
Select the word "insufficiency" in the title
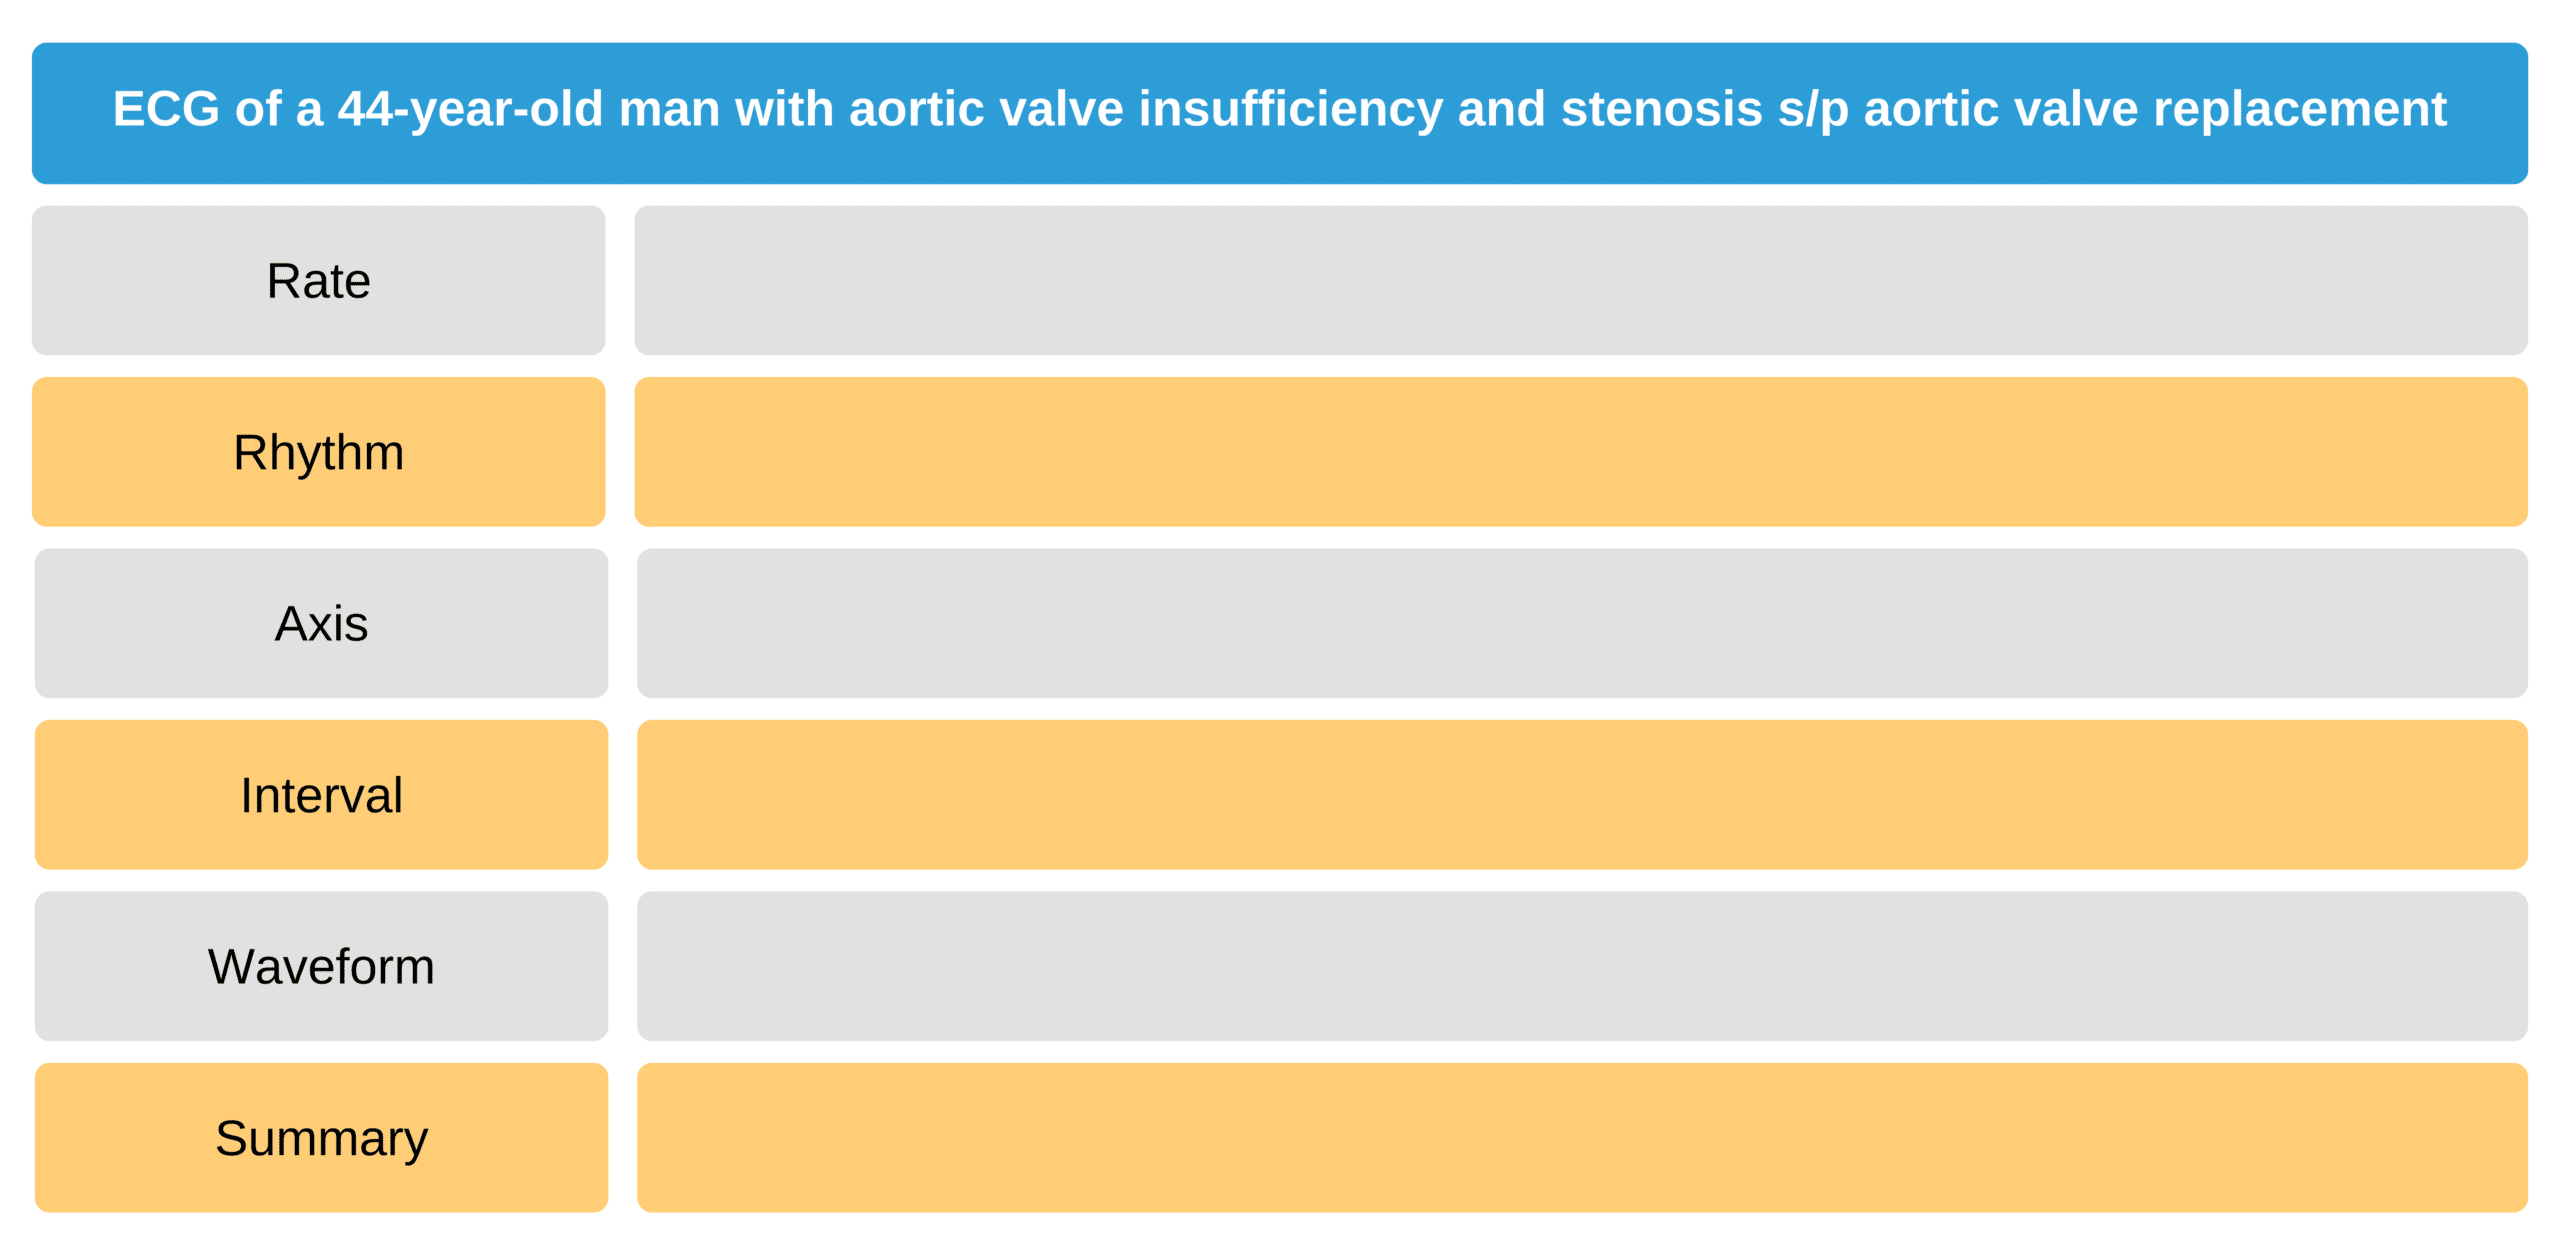[1290, 109]
